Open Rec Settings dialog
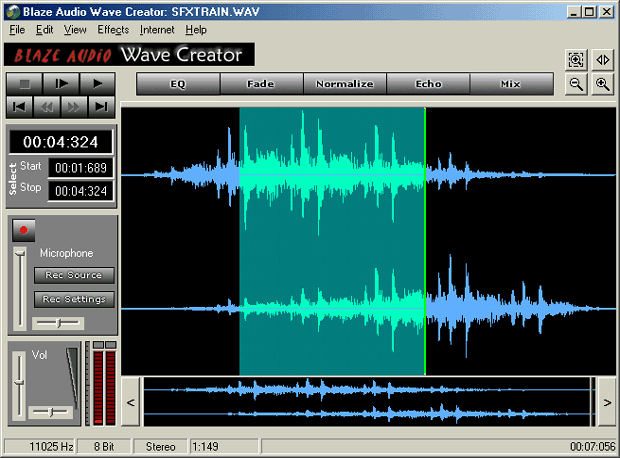The height and width of the screenshot is (458, 620). coord(74,299)
